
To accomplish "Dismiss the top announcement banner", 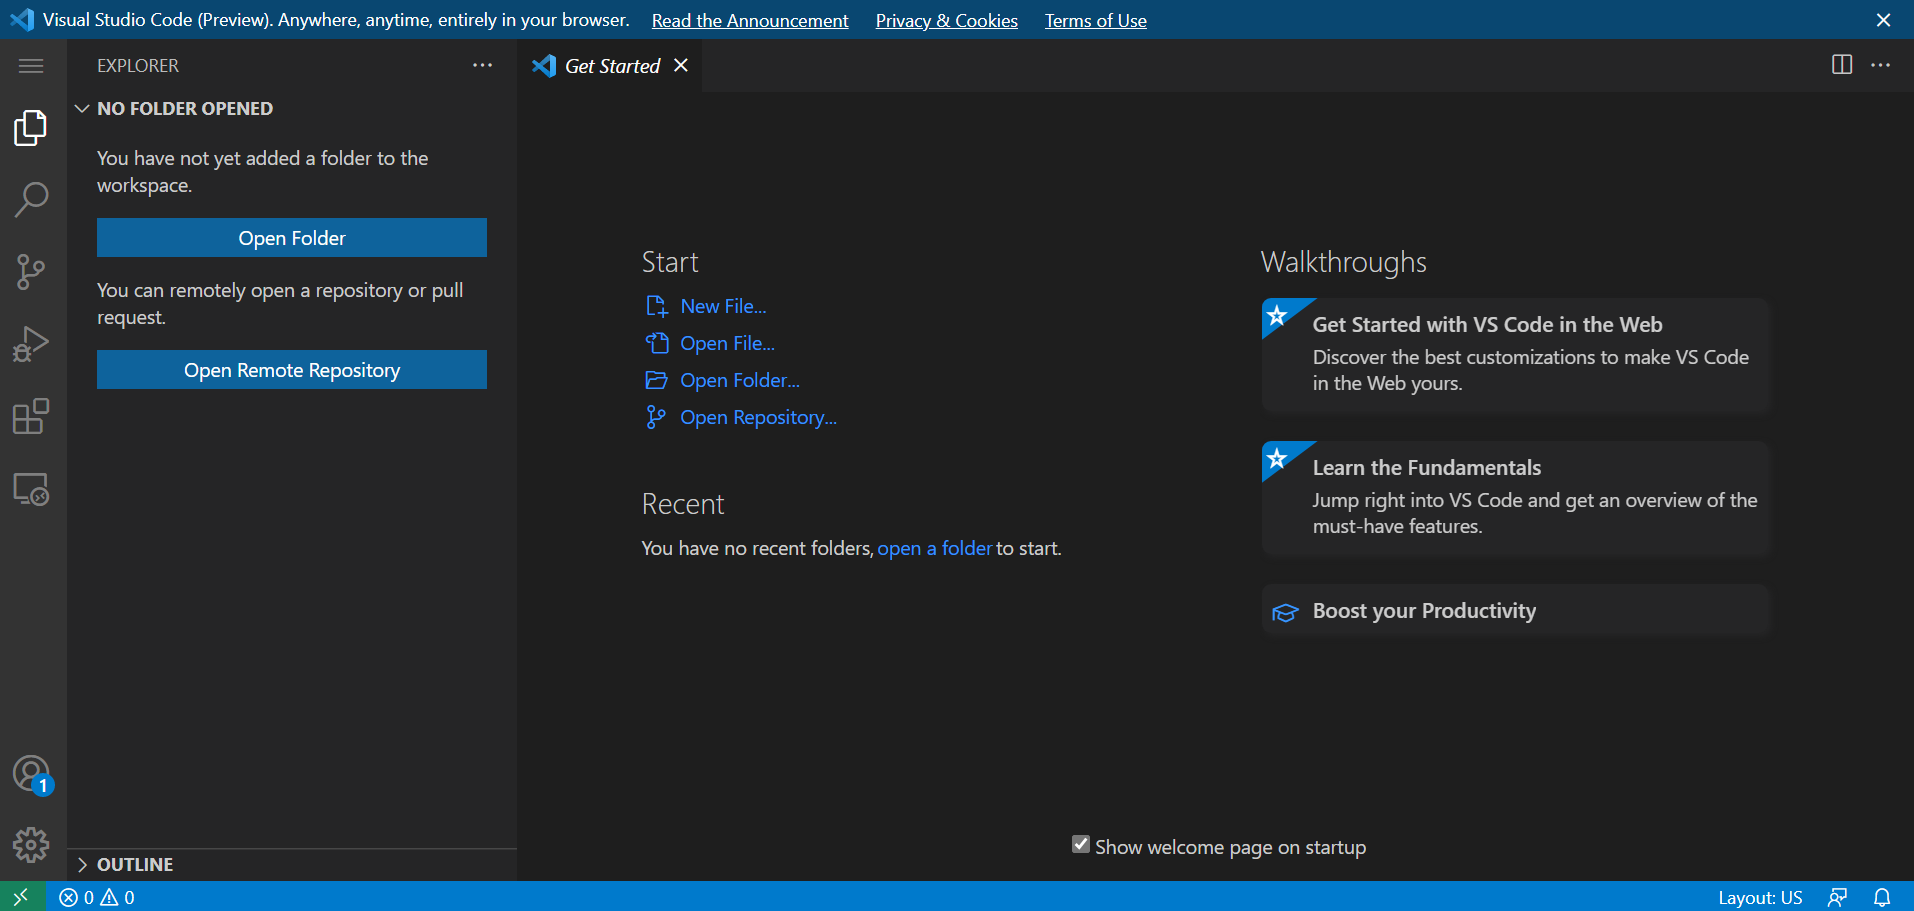I will [1883, 20].
